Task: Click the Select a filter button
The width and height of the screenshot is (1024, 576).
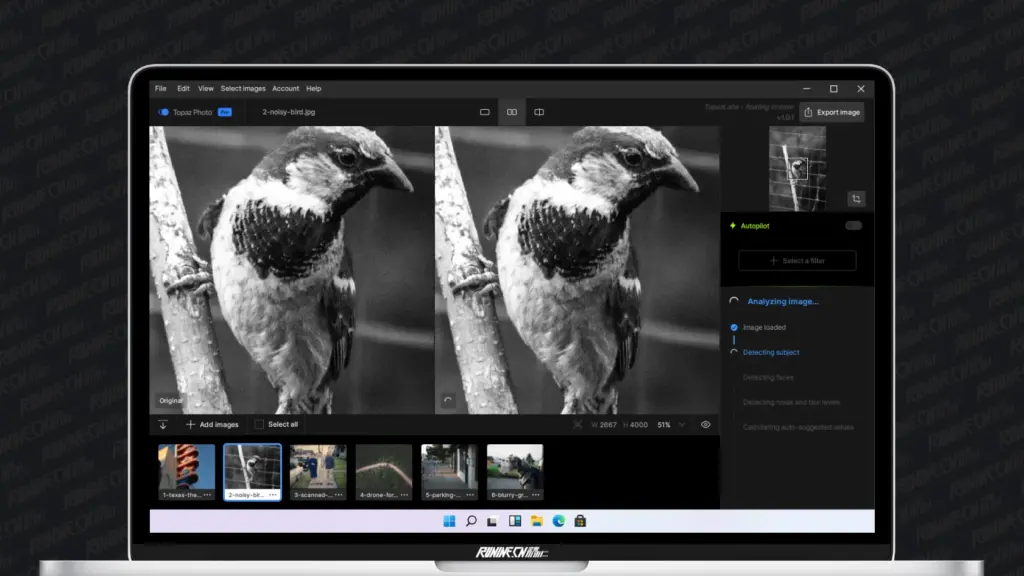Action: [x=797, y=261]
